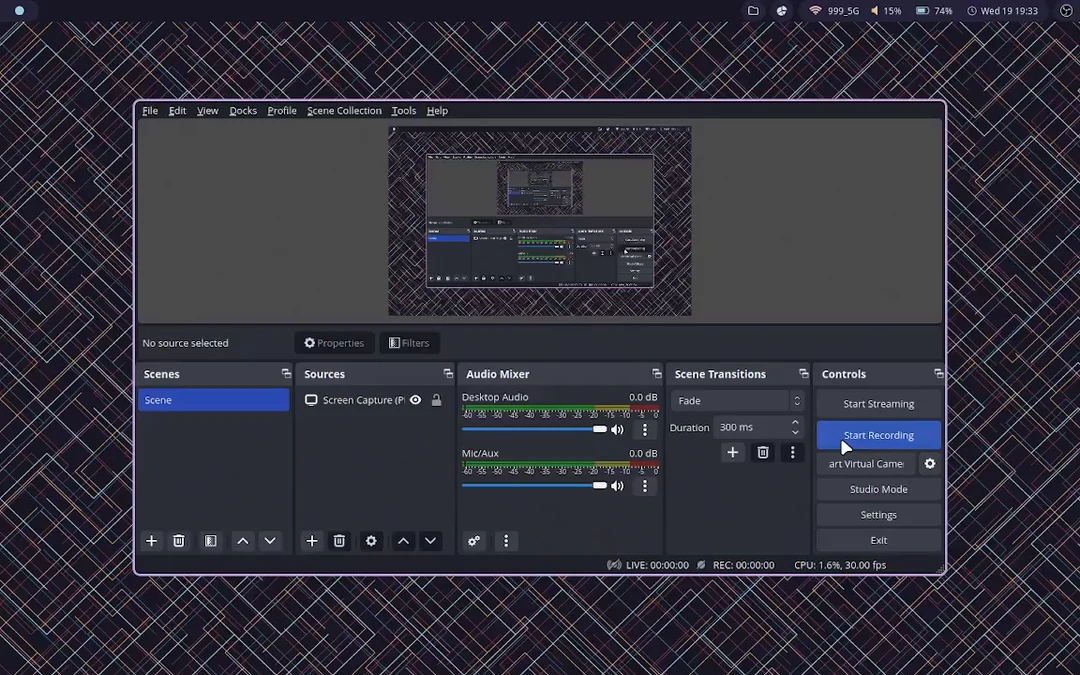Delete the Screen Capture source with trash icon
Image resolution: width=1080 pixels, height=675 pixels.
coord(339,541)
